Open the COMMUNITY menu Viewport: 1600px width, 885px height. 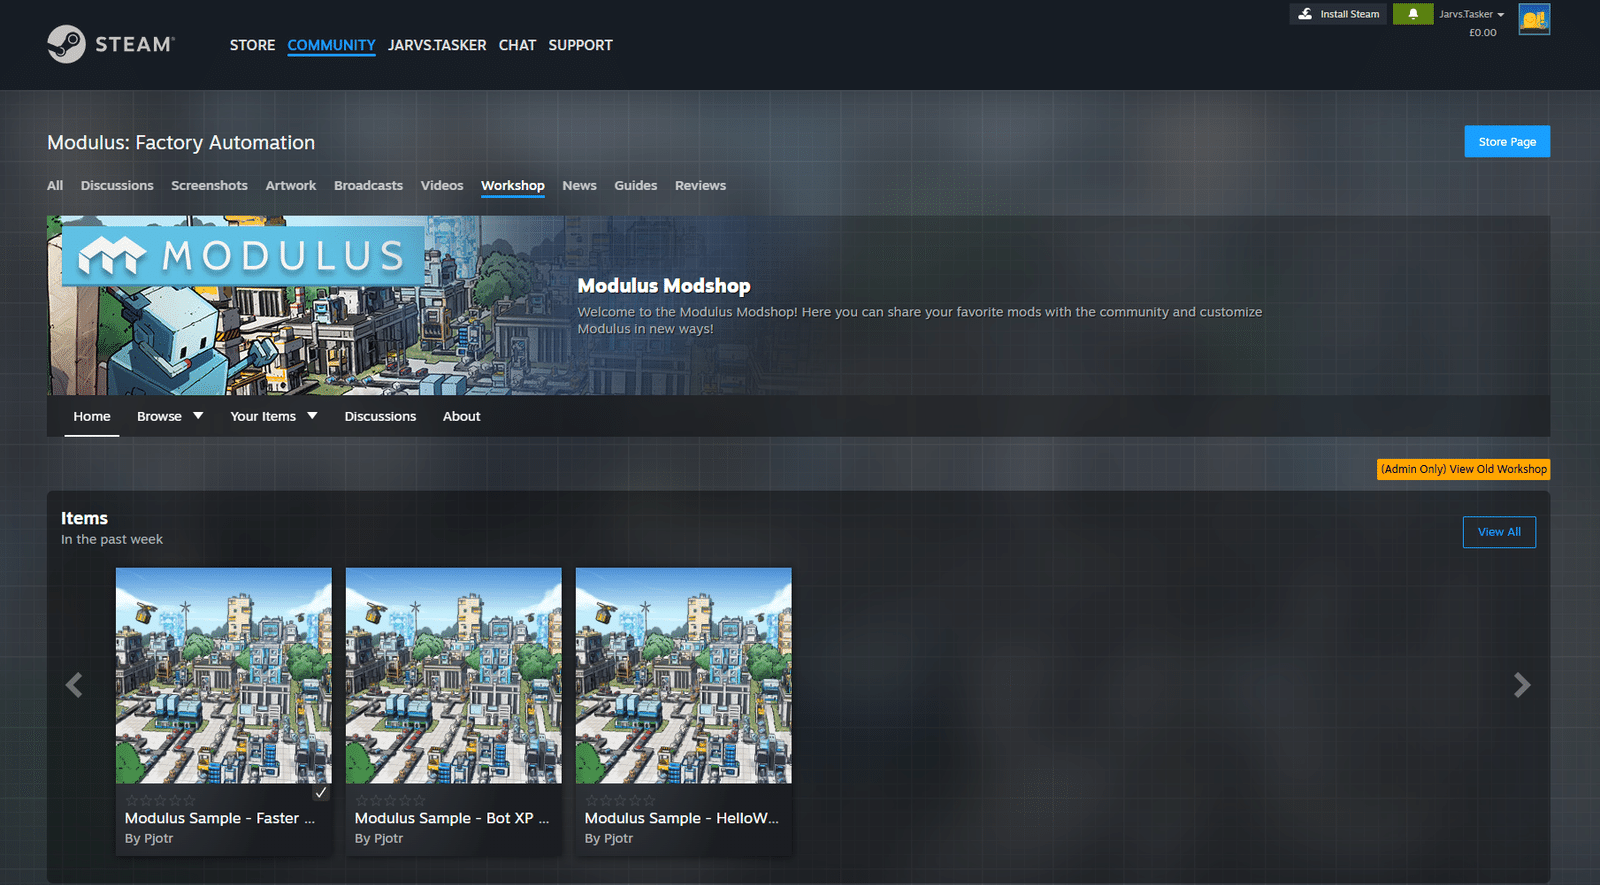click(331, 45)
